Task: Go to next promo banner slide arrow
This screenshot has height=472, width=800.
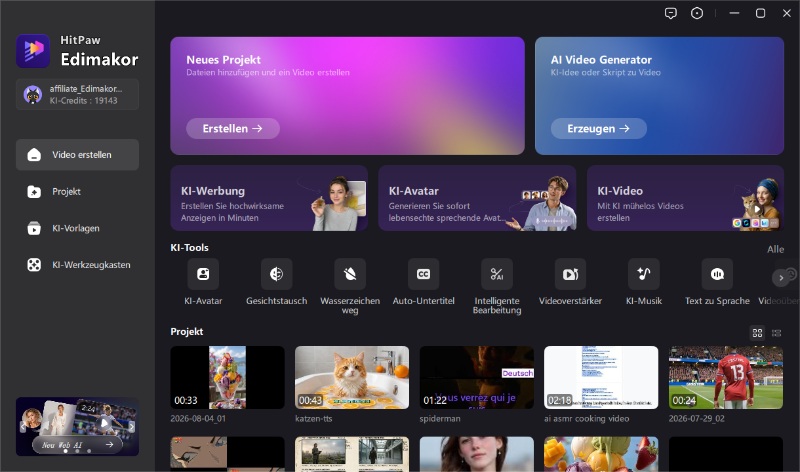Action: pos(132,427)
